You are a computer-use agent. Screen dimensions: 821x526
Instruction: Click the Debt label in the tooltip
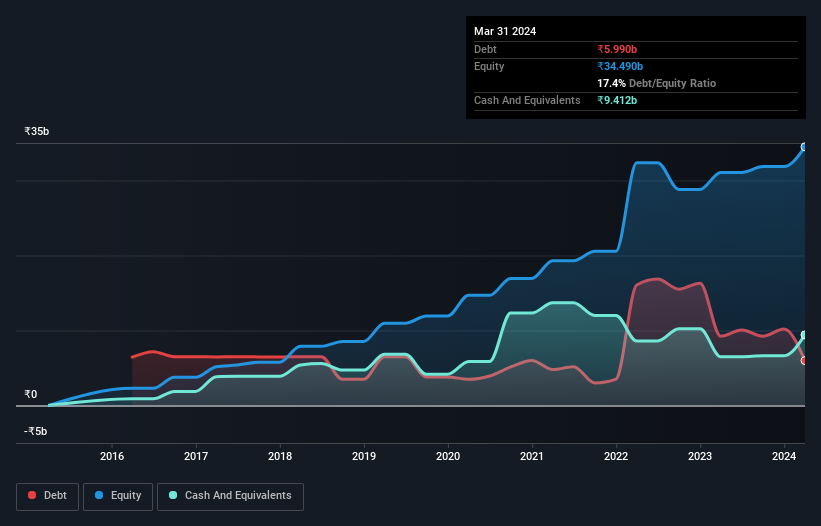(x=485, y=49)
